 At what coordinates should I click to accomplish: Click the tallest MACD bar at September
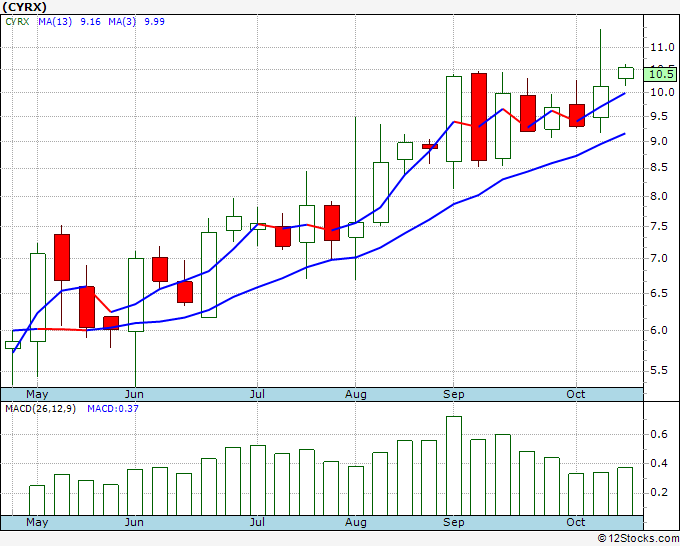[x=454, y=466]
